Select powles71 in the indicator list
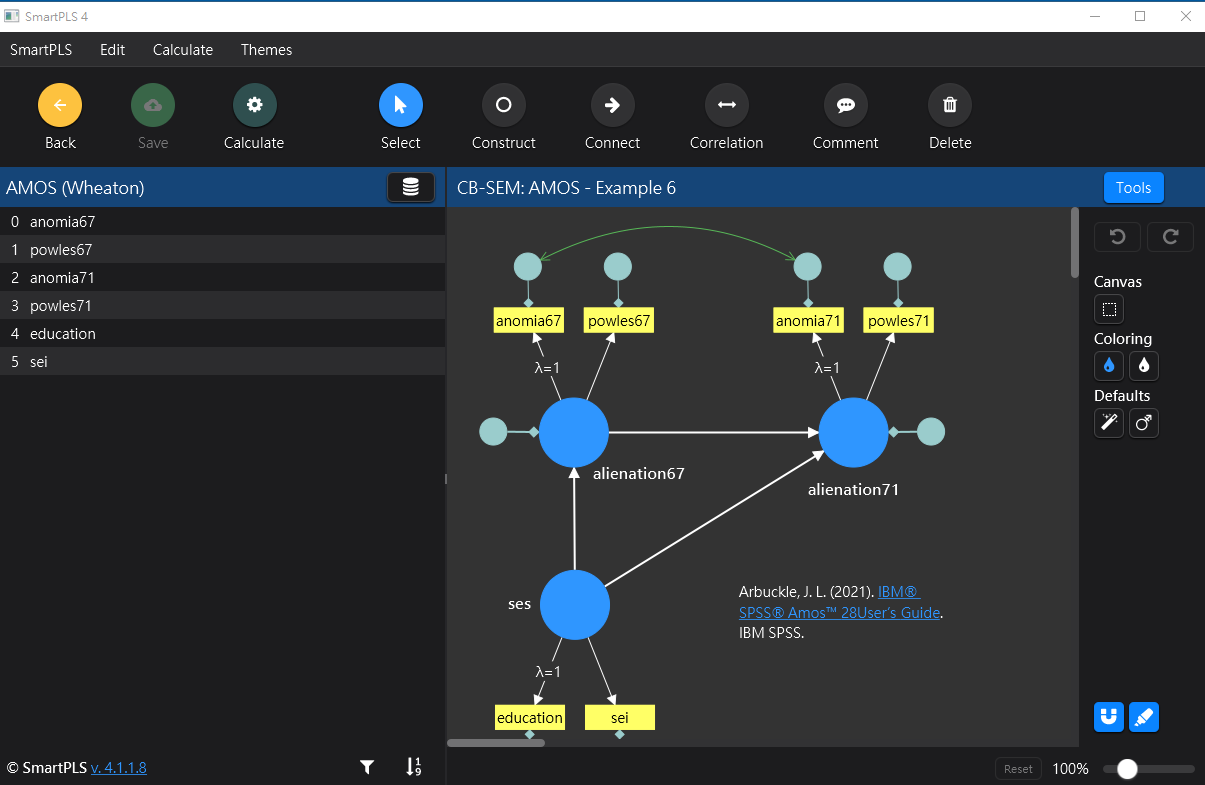 [222, 306]
